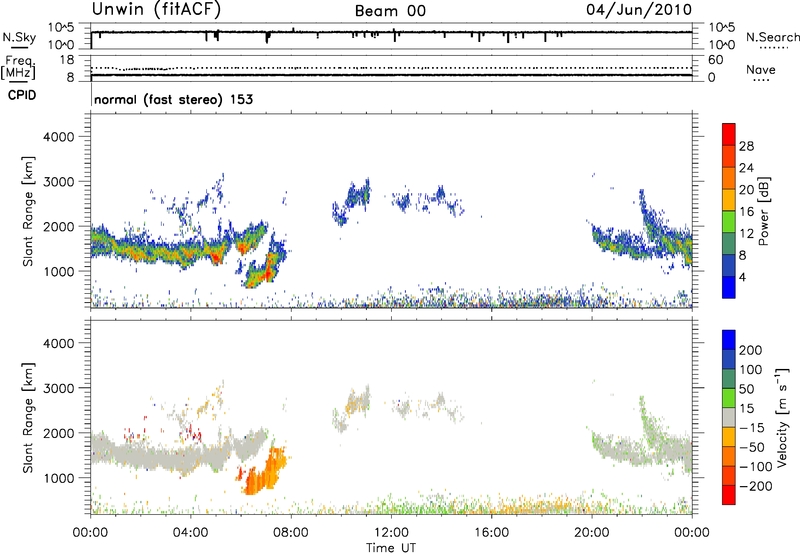Click the date '04/Jun/2010'
Screen dimensions: 800x554
639,10
